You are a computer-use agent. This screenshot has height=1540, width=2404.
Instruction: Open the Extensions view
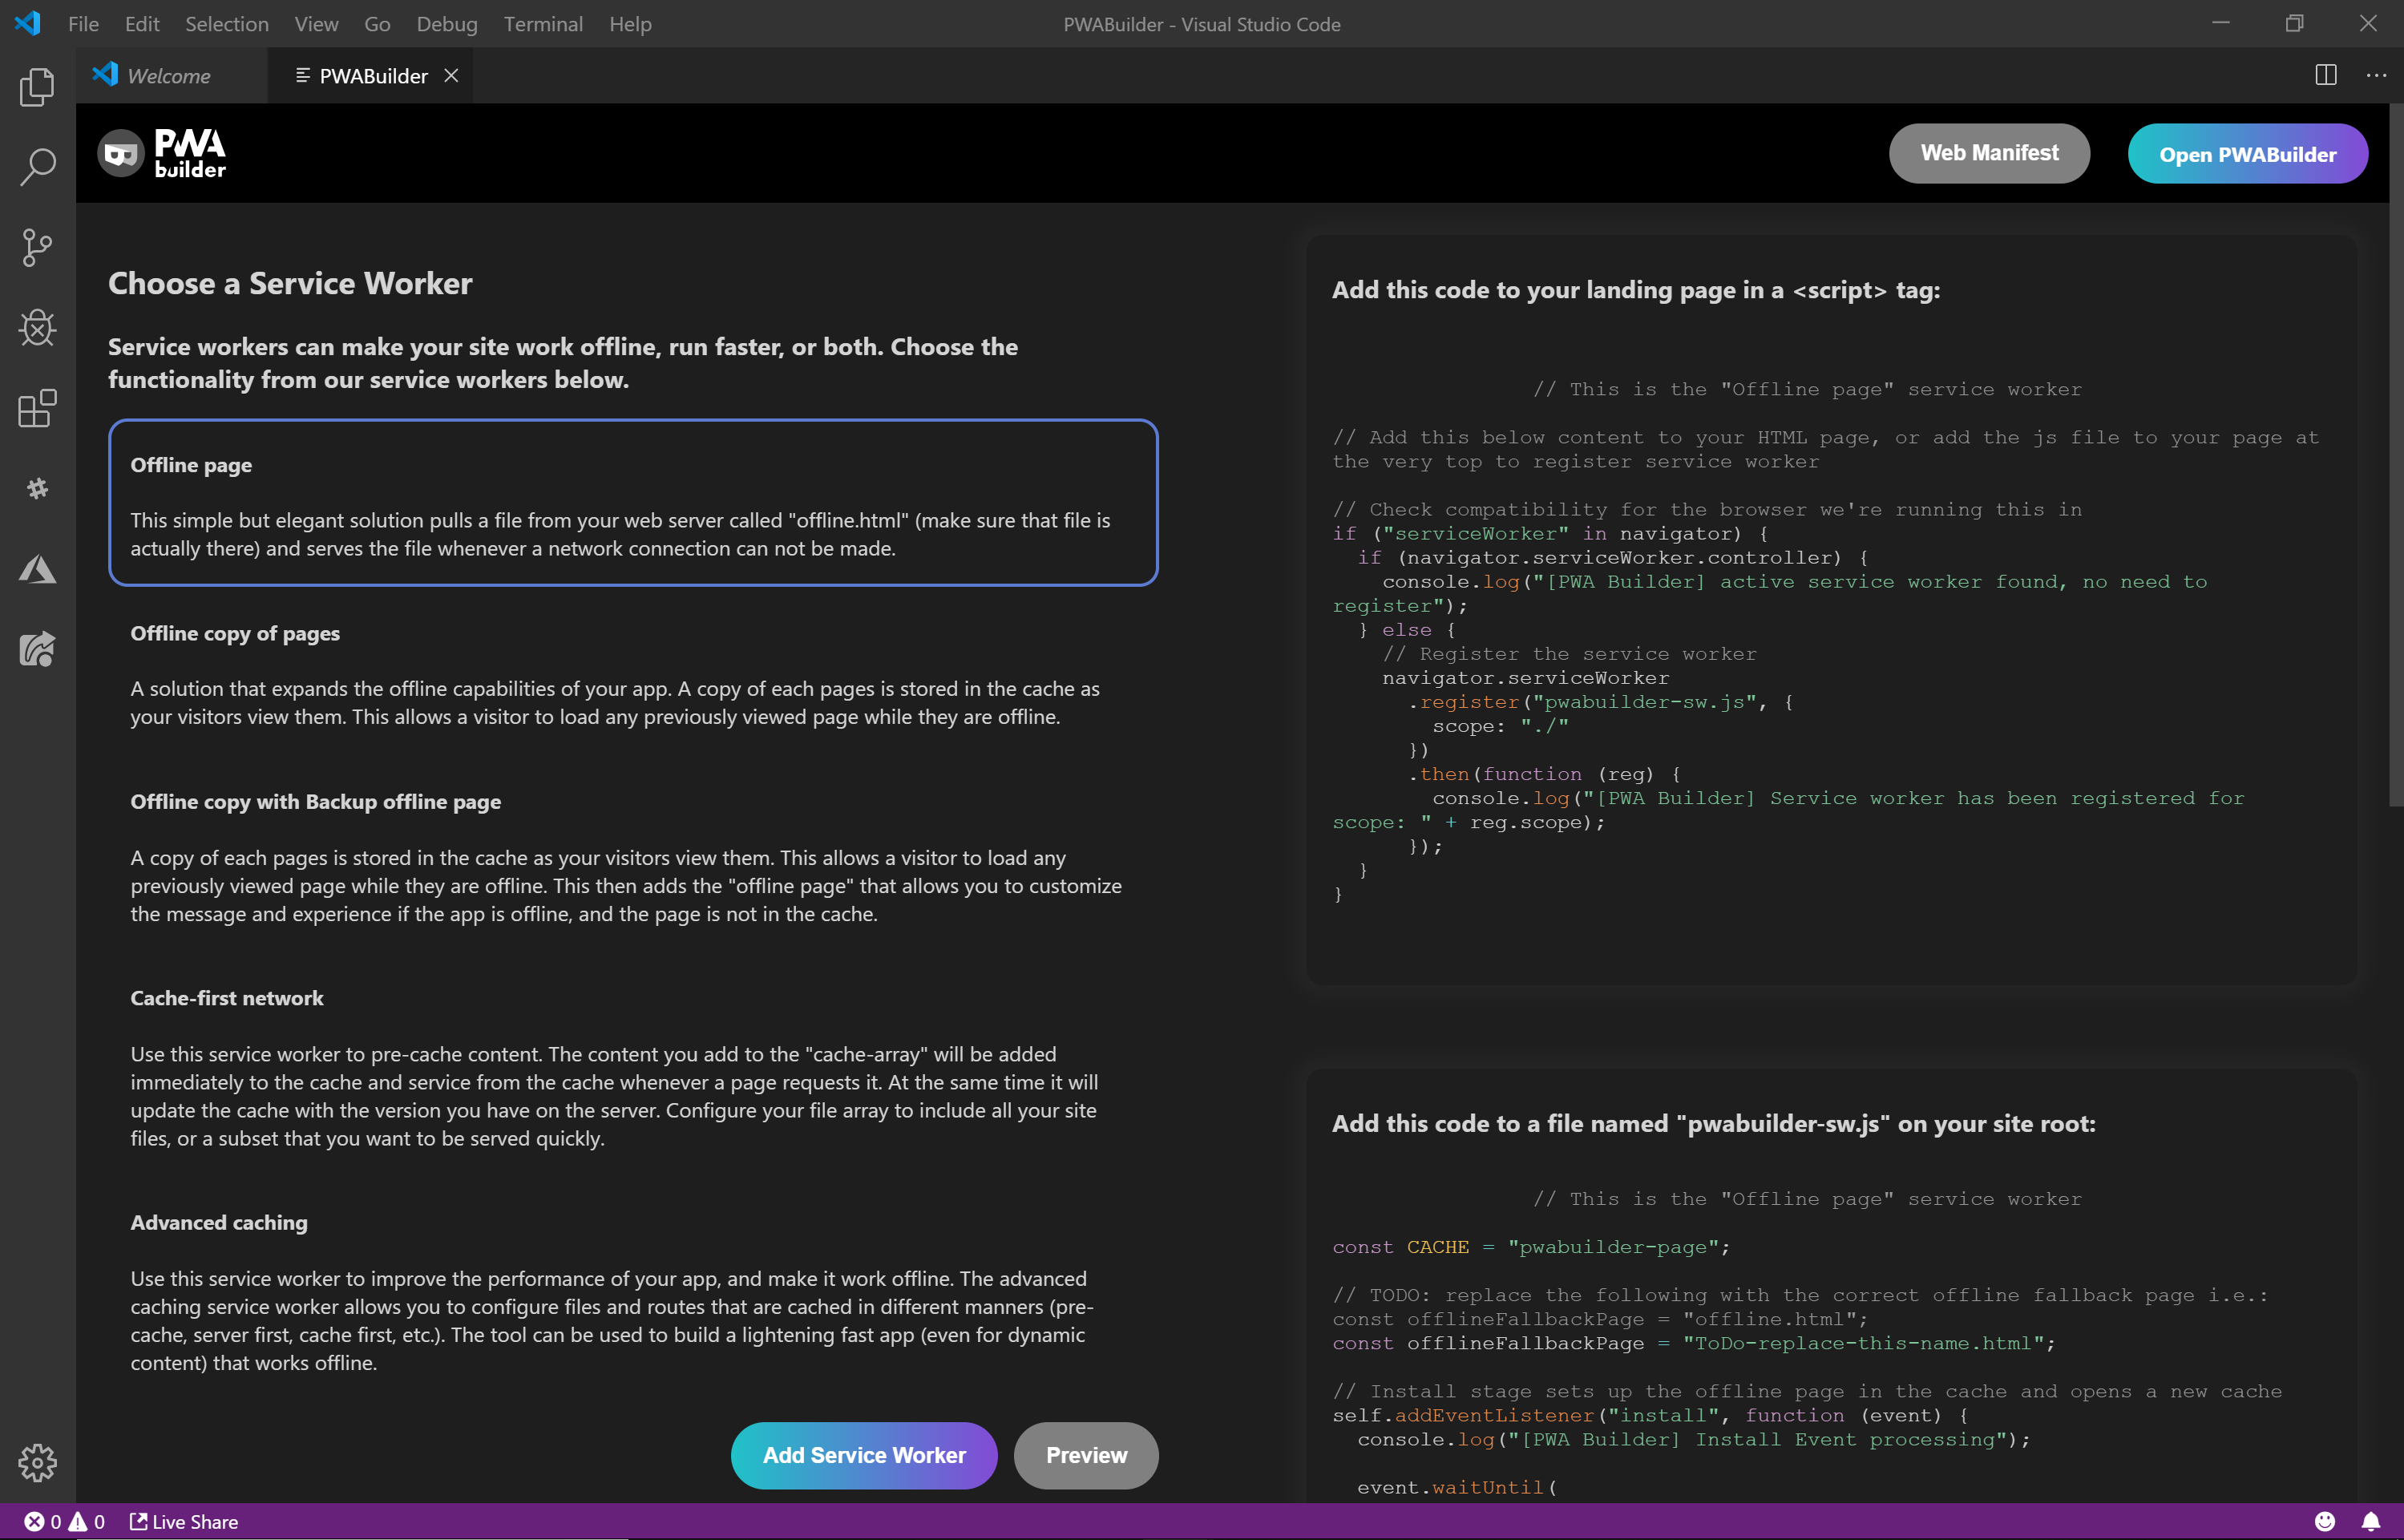(x=37, y=408)
